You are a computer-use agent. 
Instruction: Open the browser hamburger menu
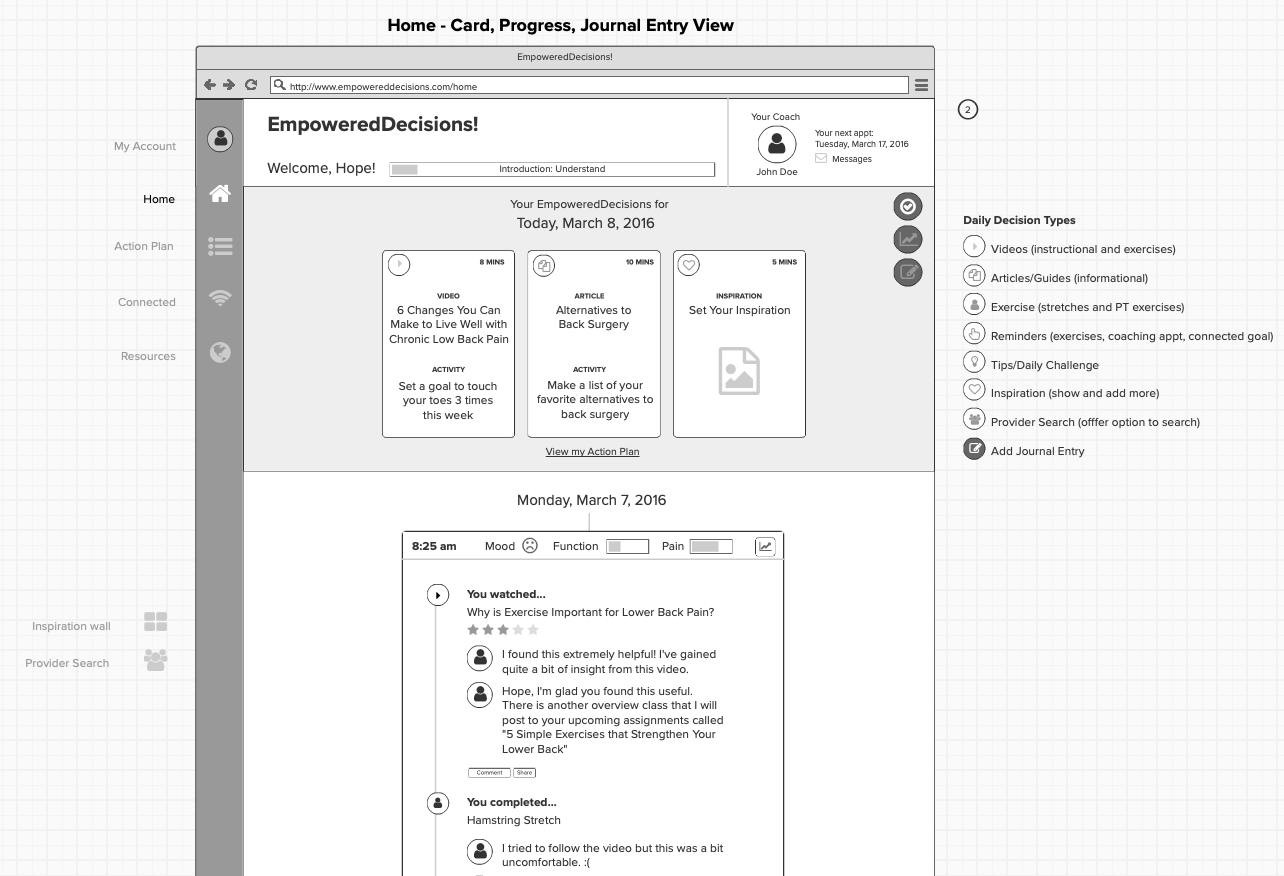(921, 86)
